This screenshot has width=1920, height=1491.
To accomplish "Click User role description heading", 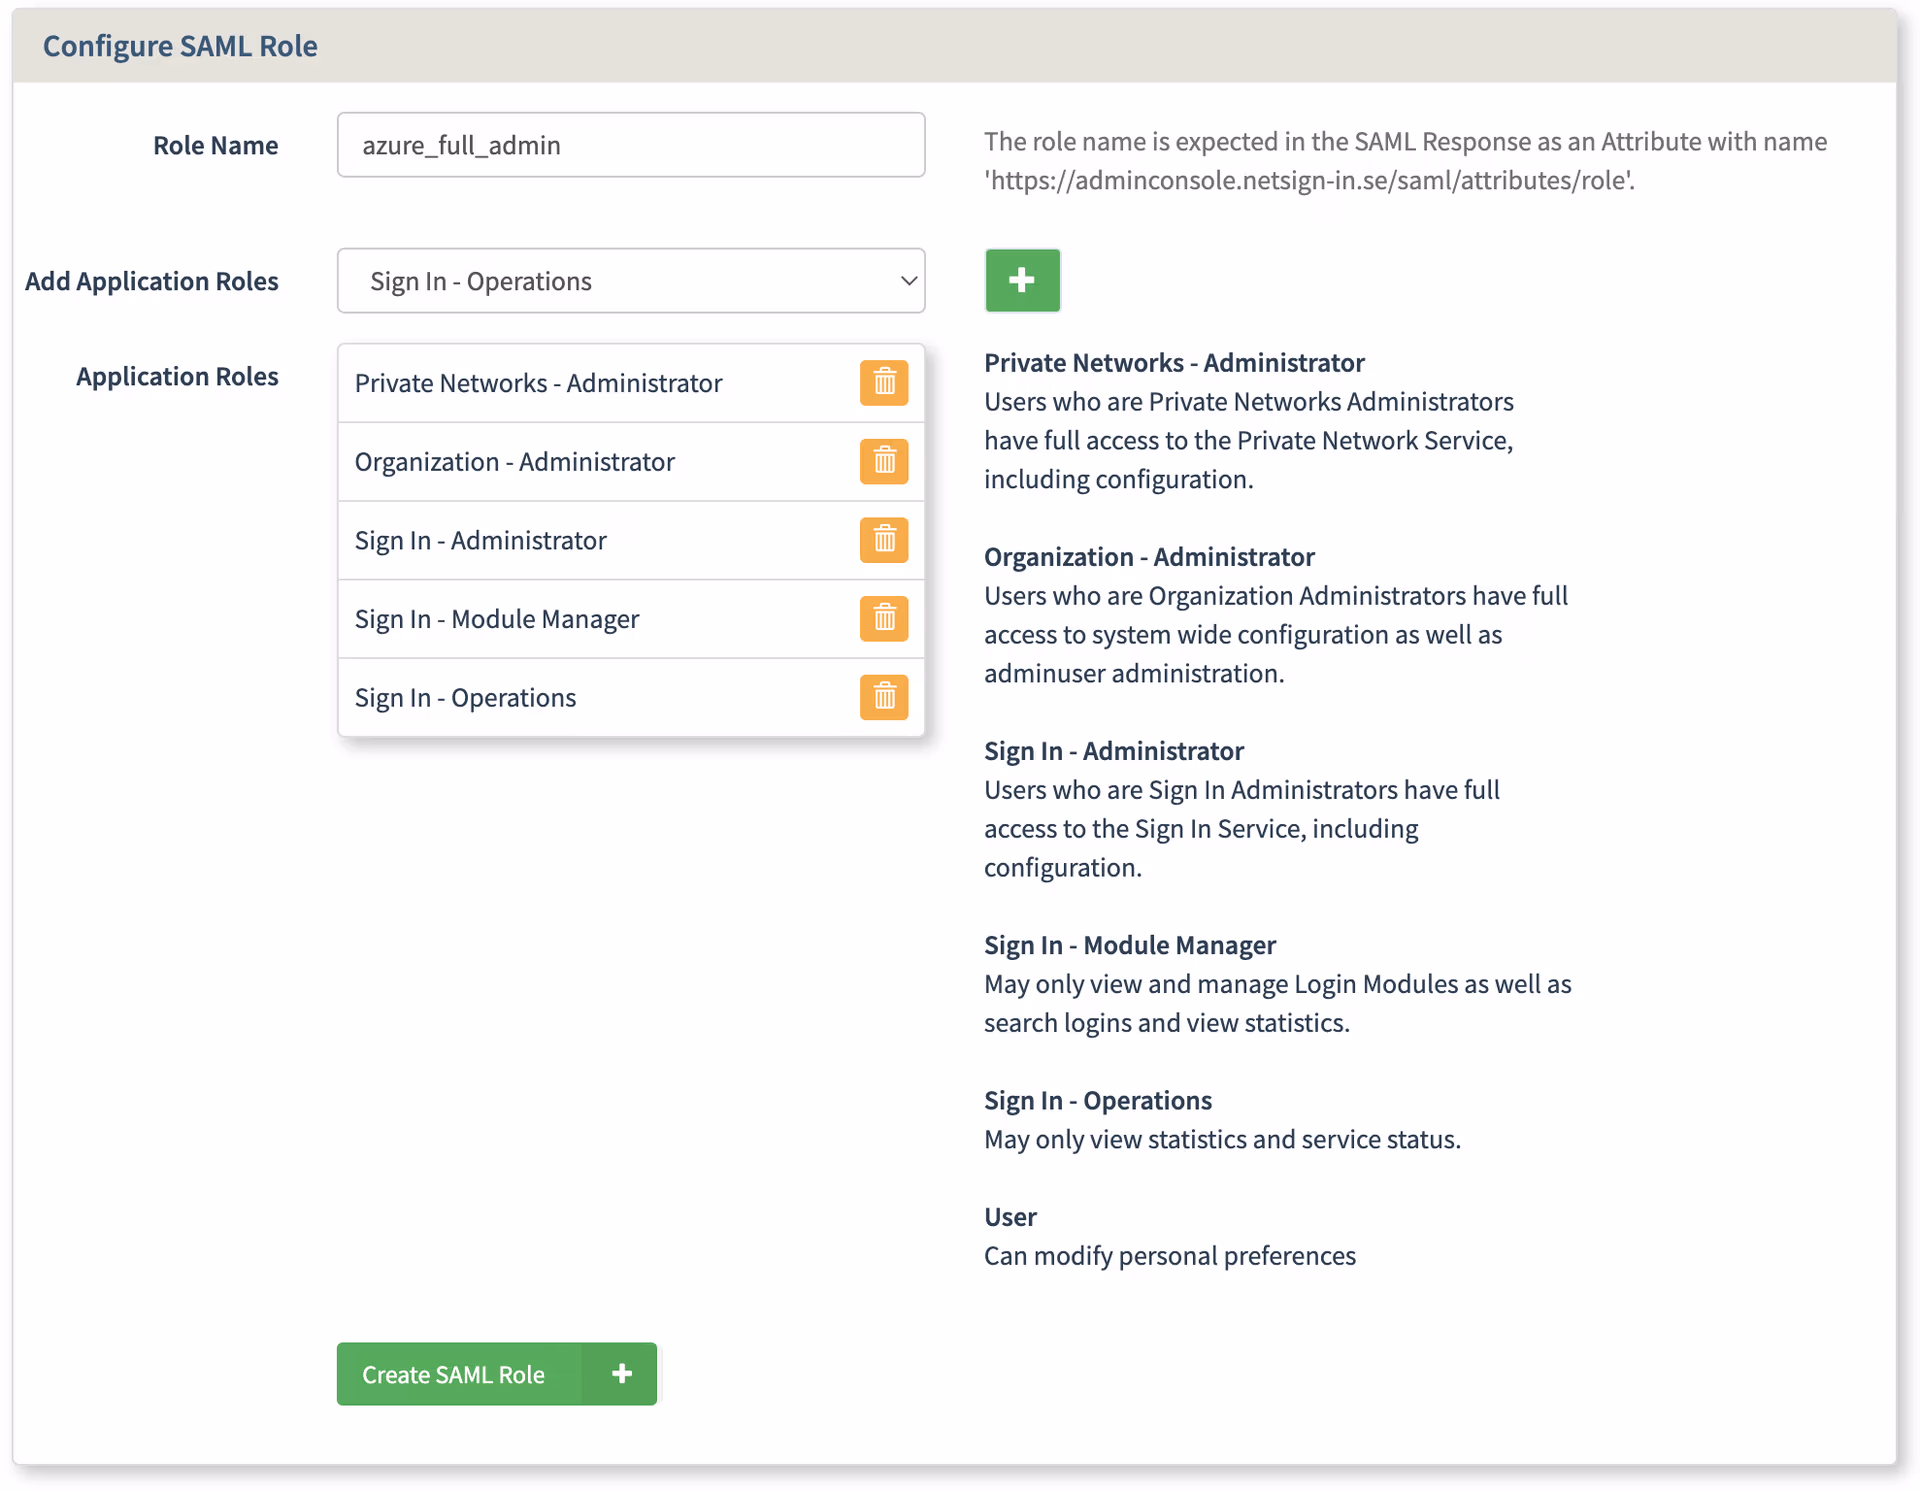I will coord(1010,1217).
